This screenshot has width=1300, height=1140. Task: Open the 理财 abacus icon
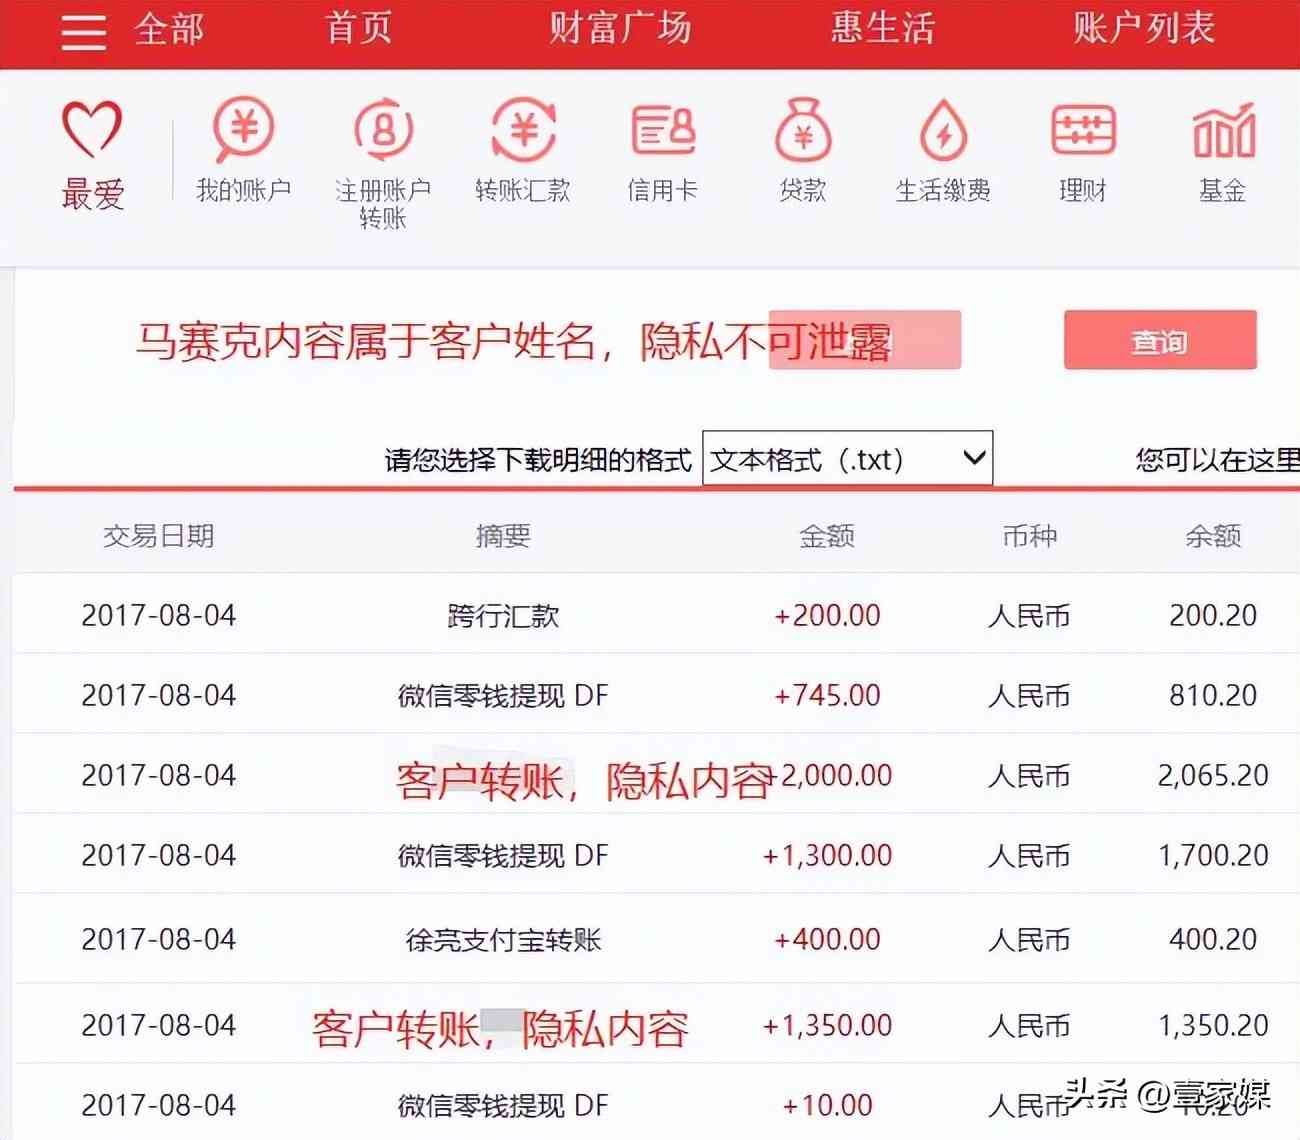tap(1083, 131)
